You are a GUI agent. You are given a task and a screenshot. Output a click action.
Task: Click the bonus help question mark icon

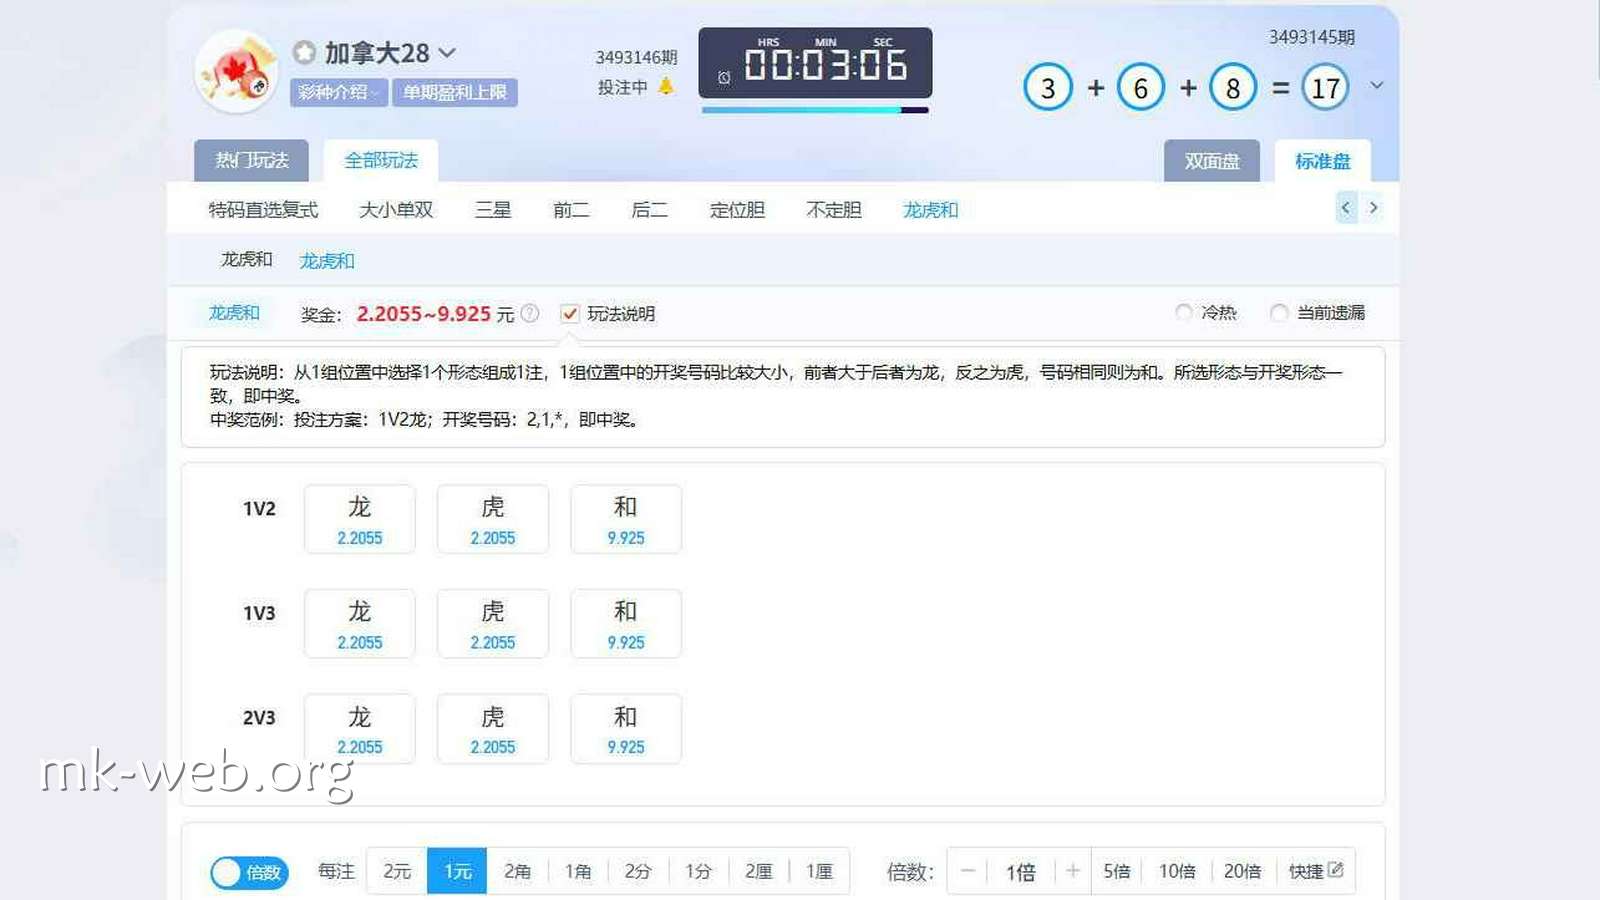(530, 313)
